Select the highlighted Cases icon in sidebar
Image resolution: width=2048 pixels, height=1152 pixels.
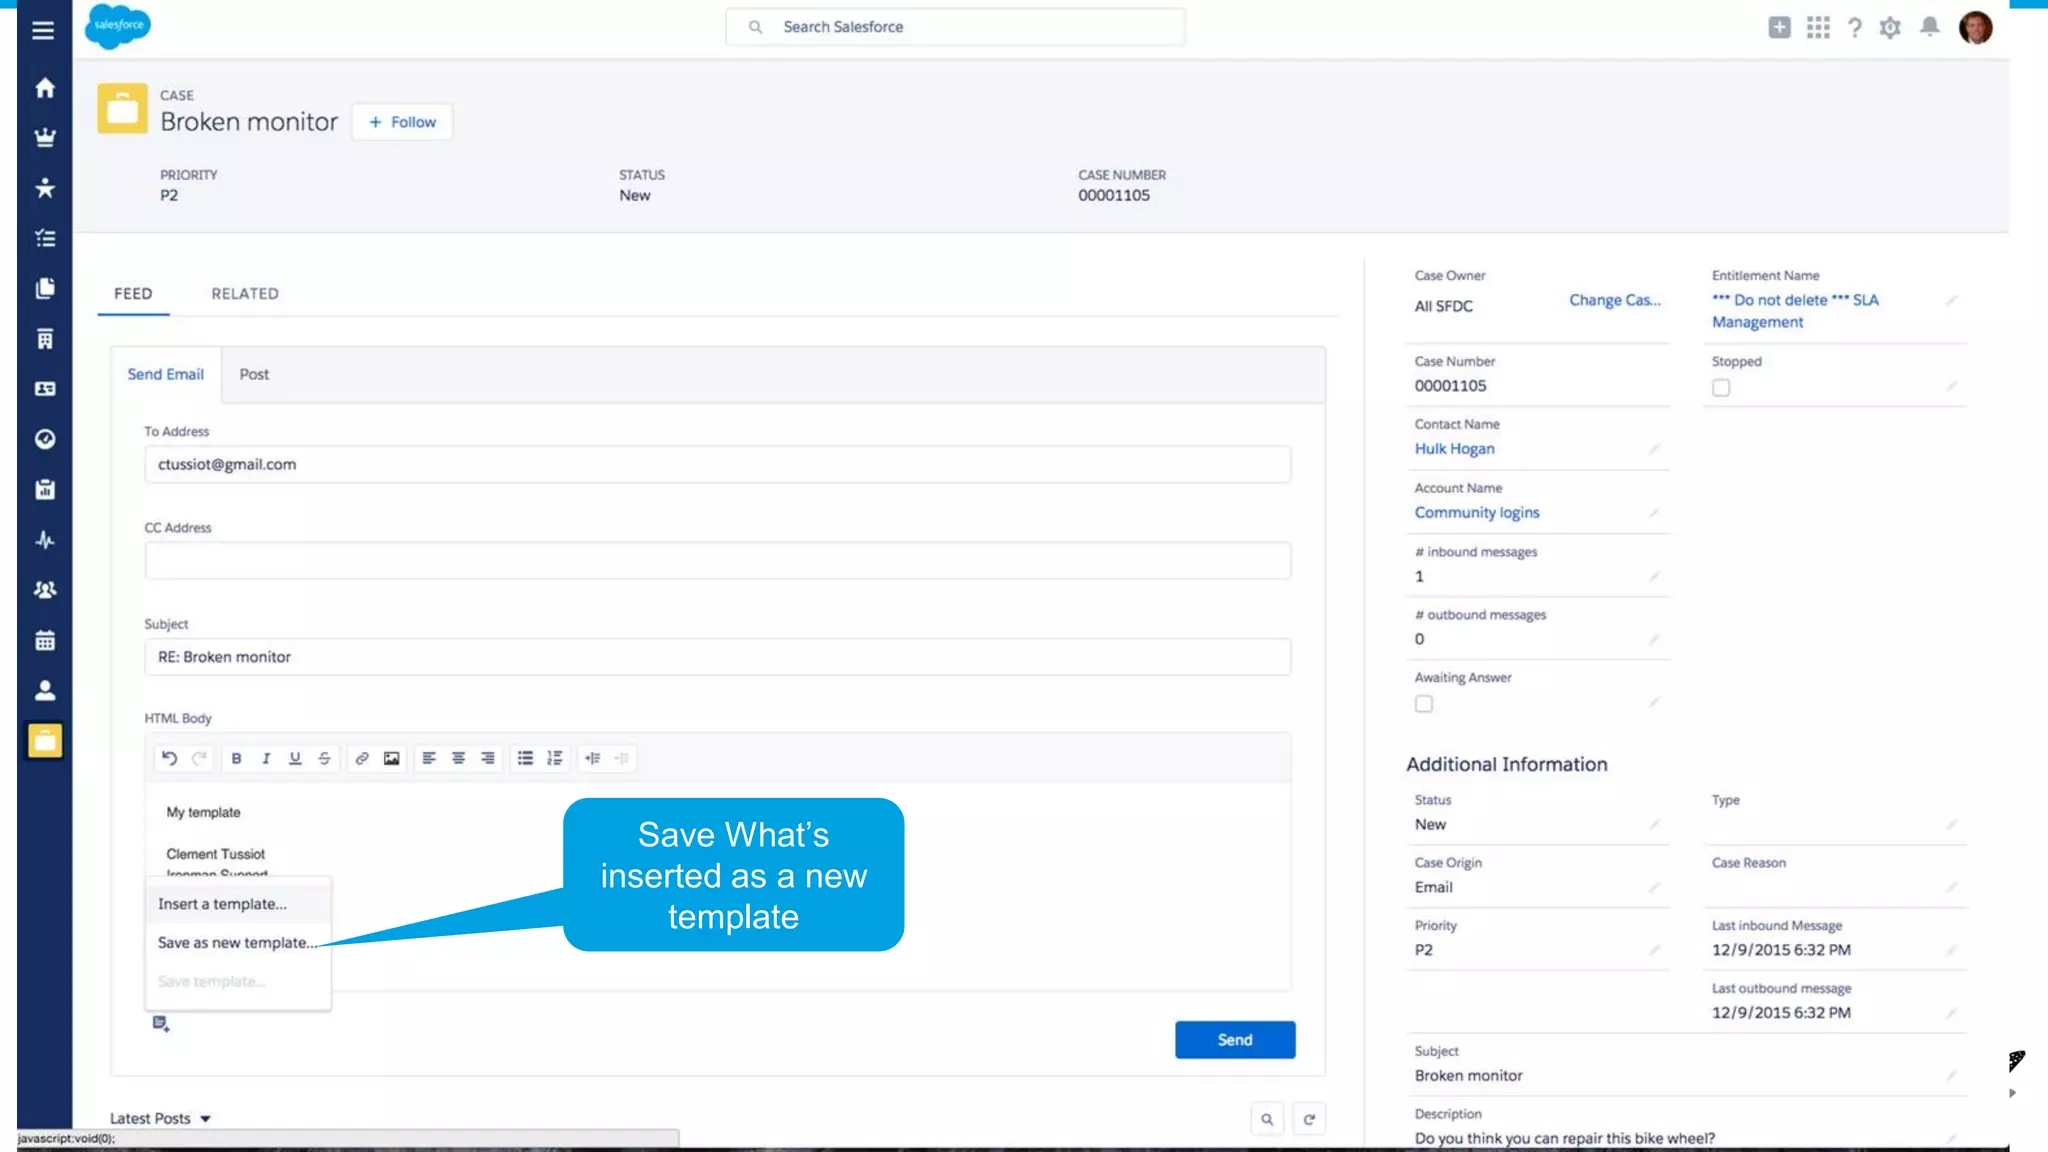45,741
